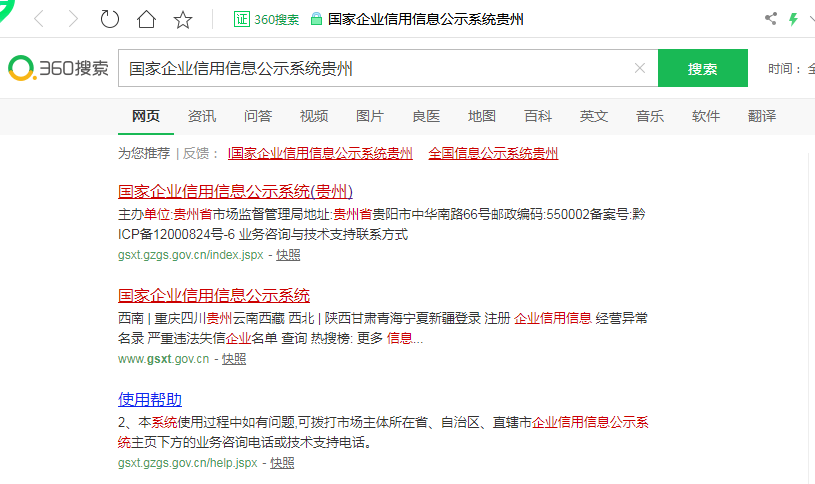Switch to the 问答 tab
Screen dimensions: 815x484
(x=258, y=116)
